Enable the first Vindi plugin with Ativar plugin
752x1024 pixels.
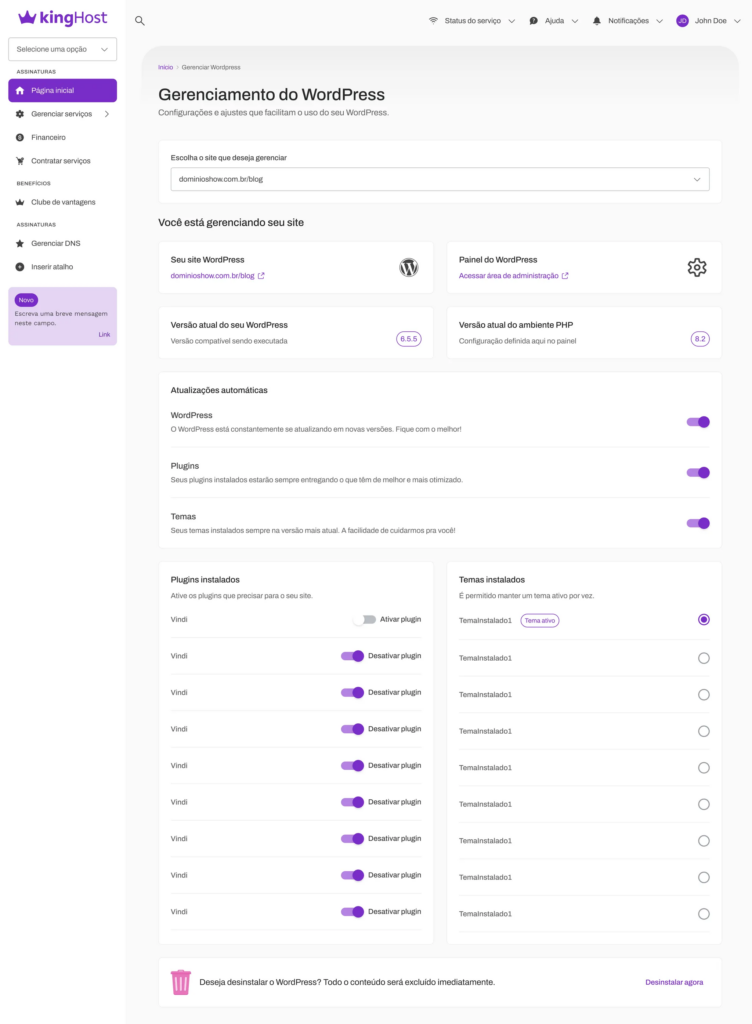(x=364, y=620)
